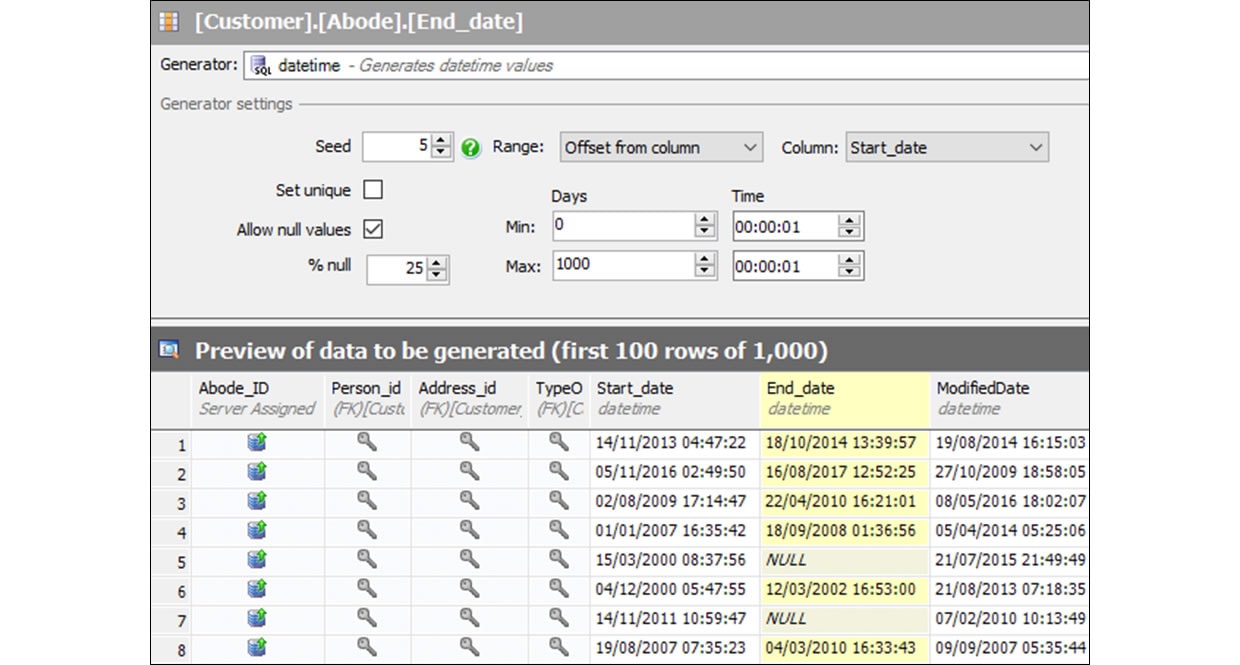1240x665 pixels.
Task: Click the Address_id key icon in row 4
Action: (469, 530)
